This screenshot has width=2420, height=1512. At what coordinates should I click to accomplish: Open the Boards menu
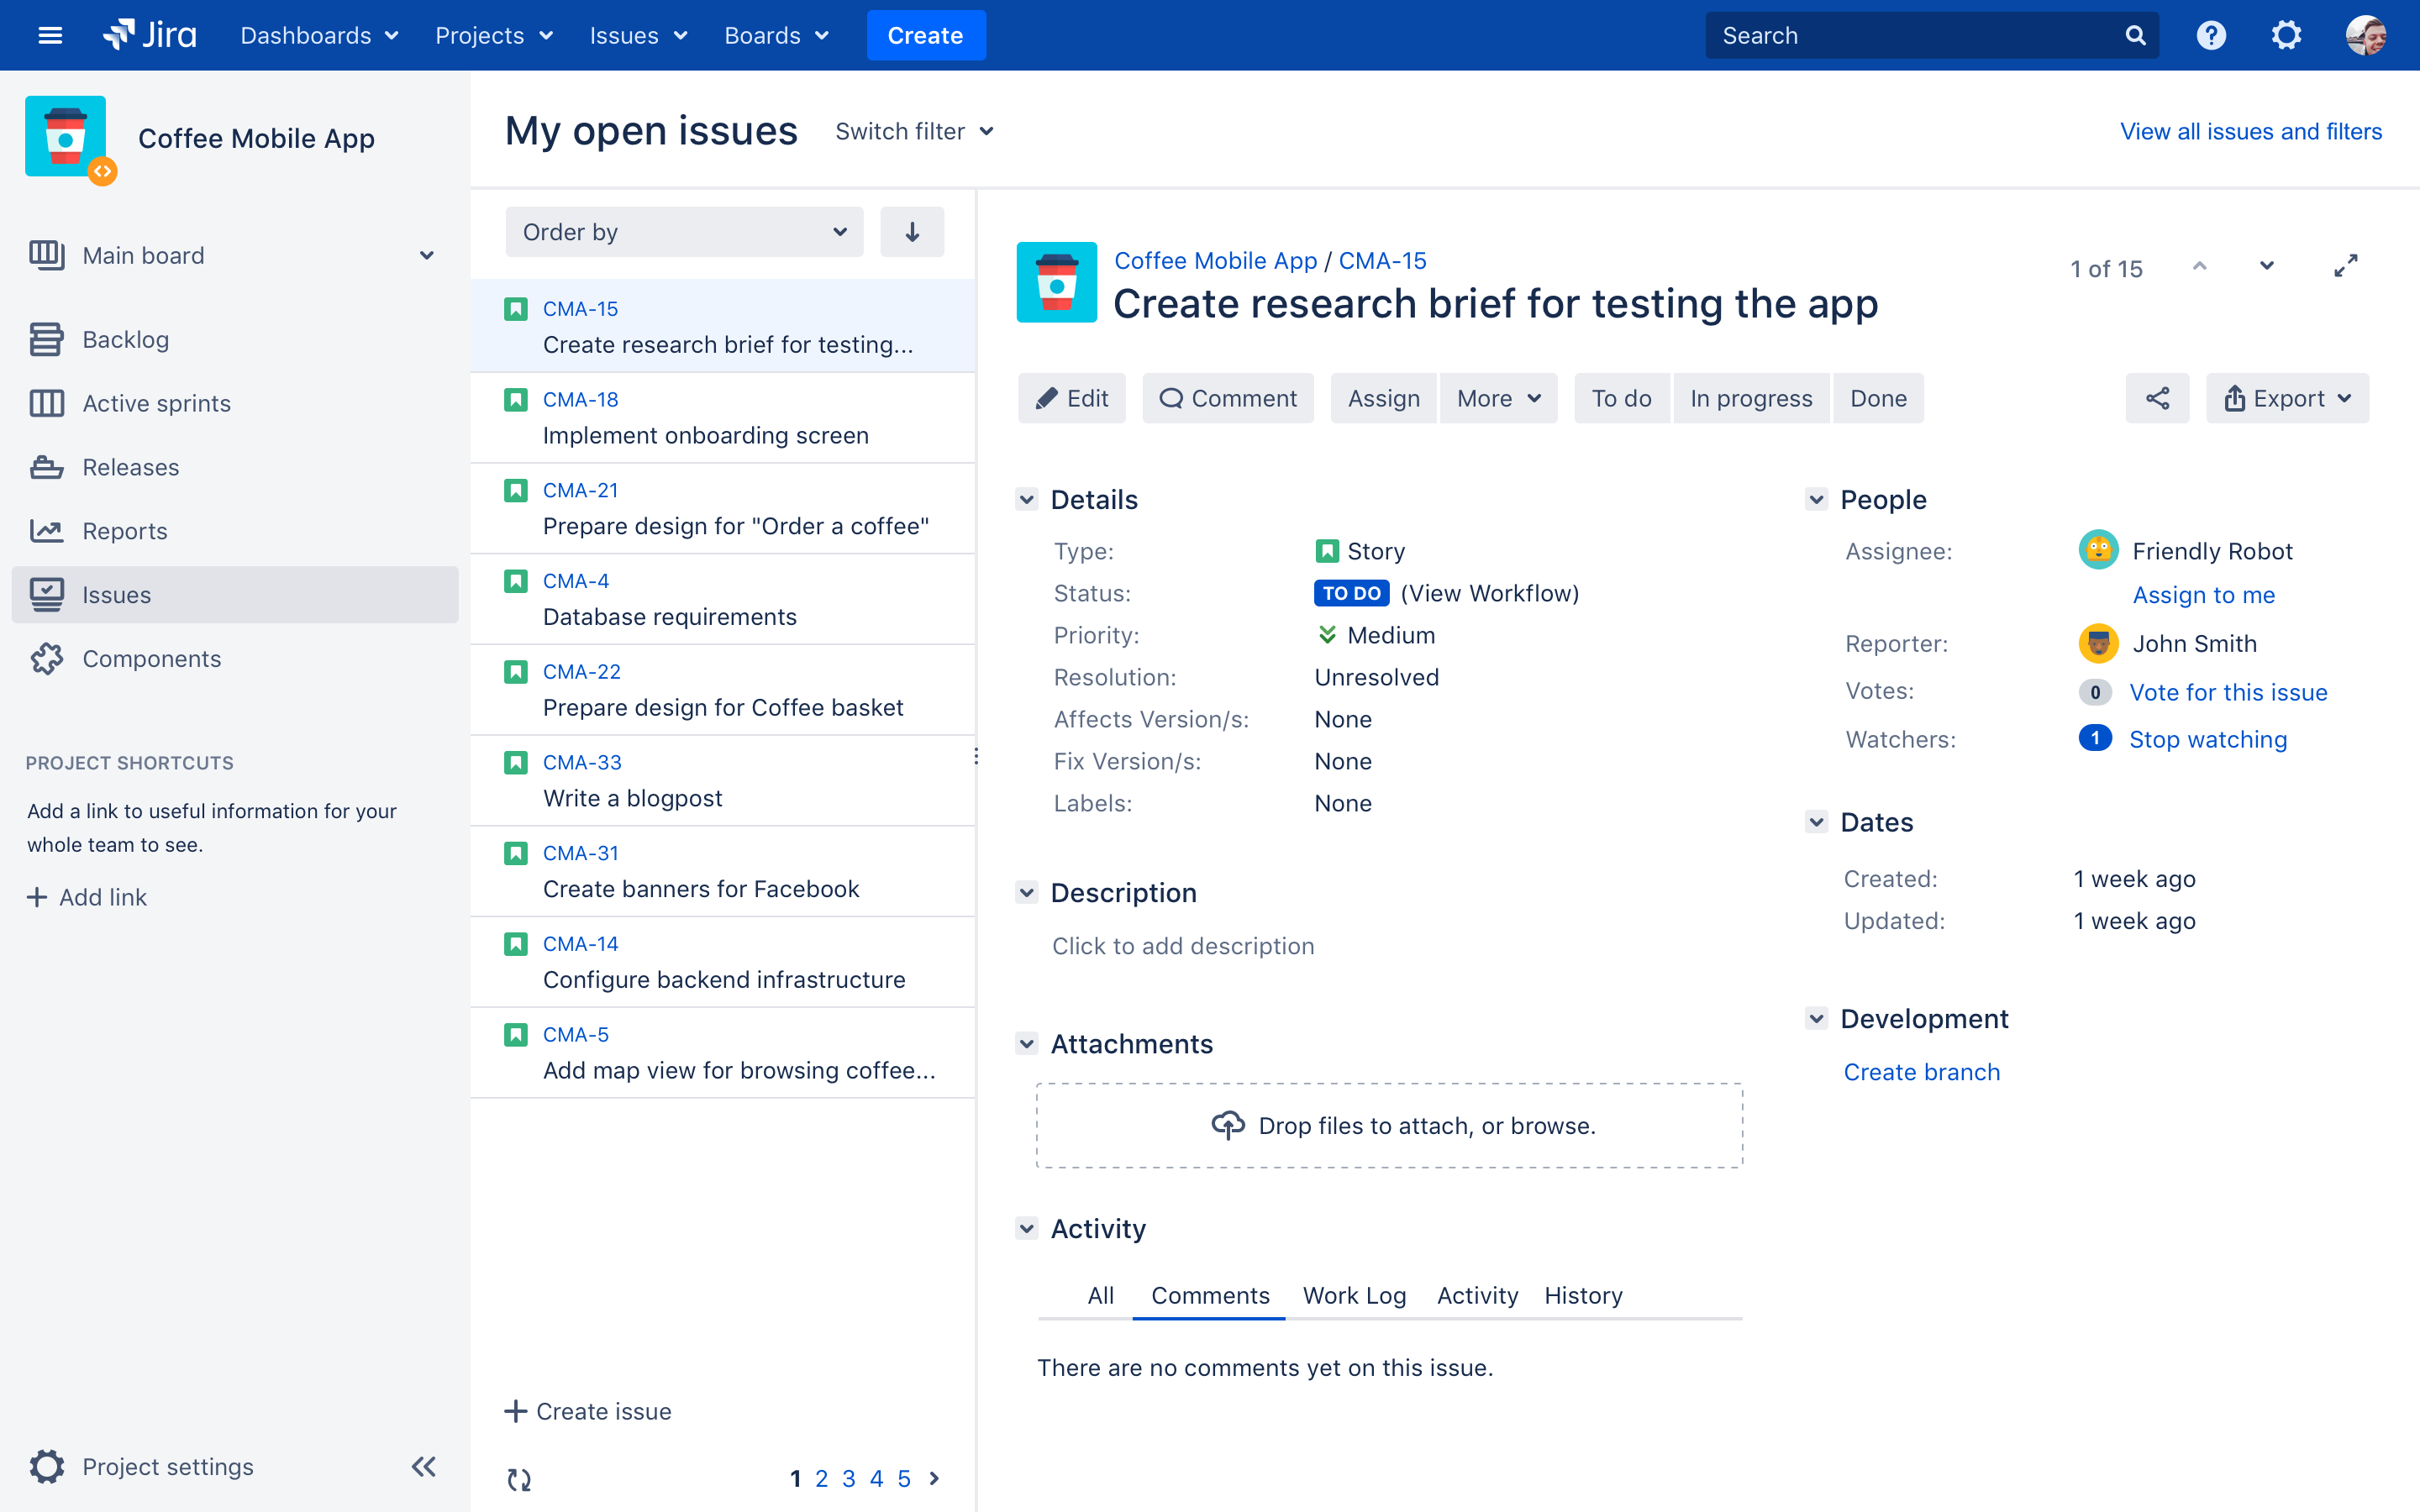click(x=776, y=35)
